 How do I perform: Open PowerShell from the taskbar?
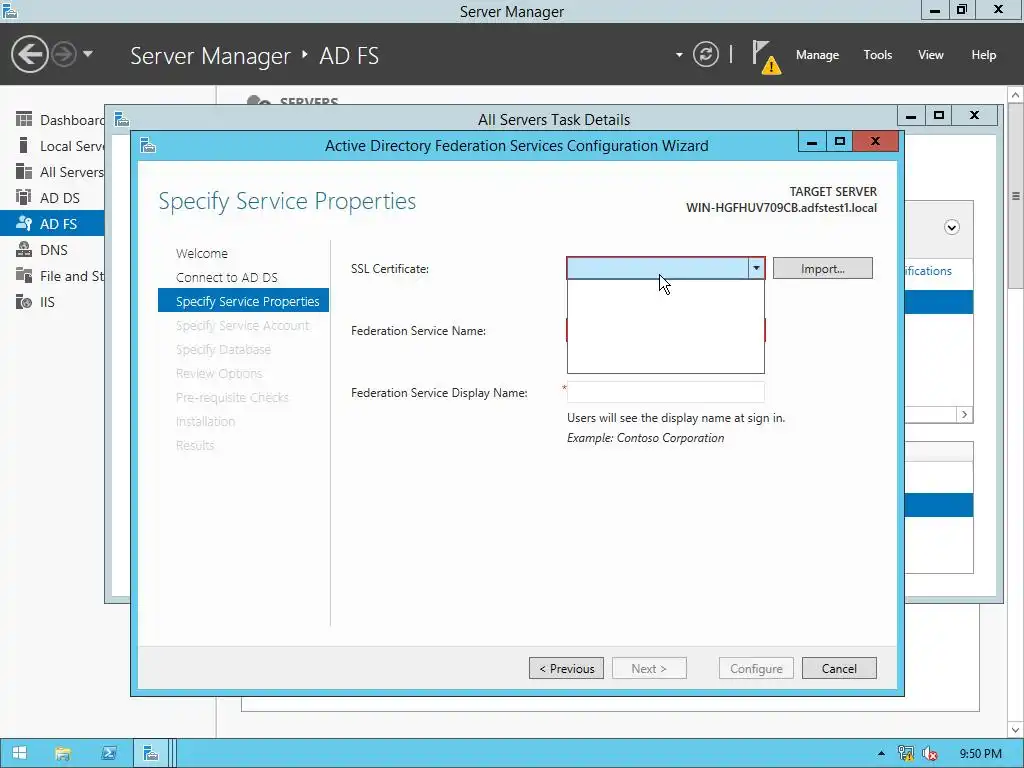point(108,753)
